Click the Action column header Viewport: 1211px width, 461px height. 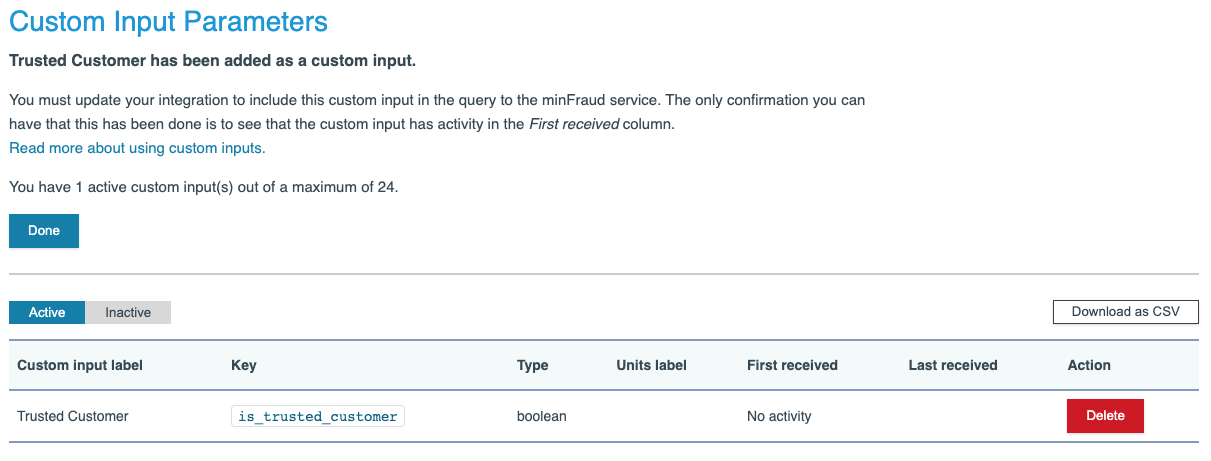point(1089,365)
